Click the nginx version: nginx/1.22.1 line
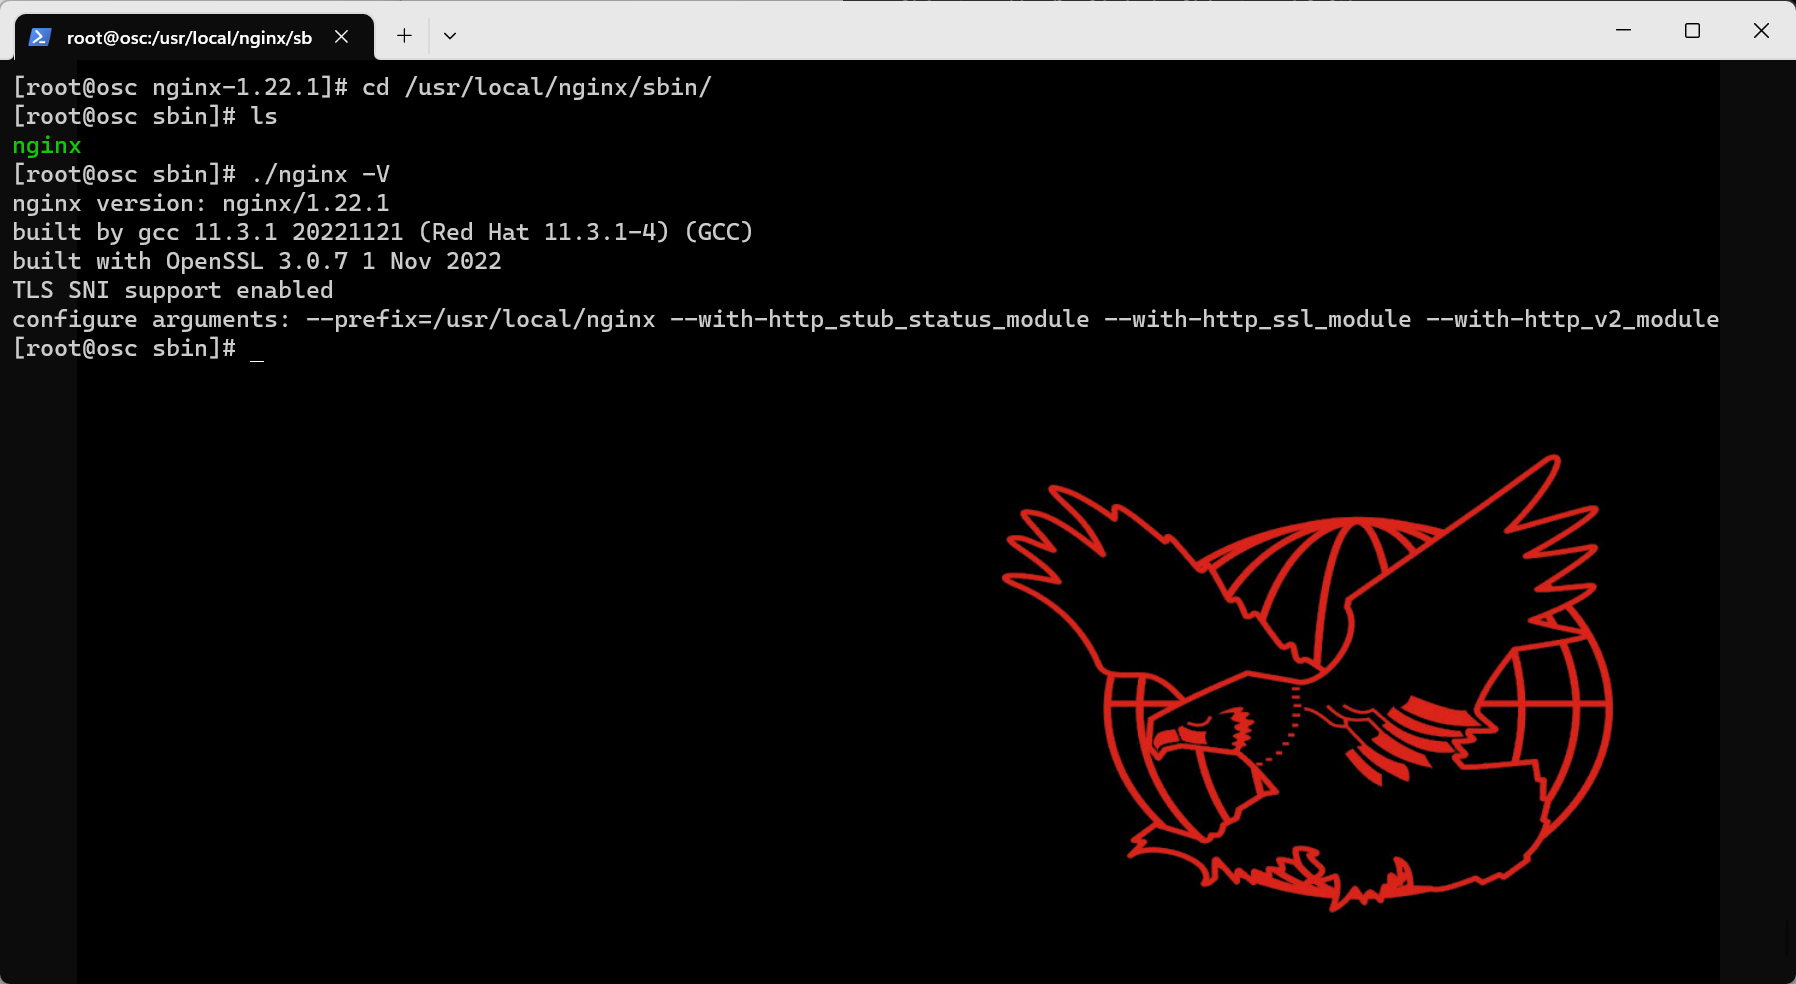 click(x=201, y=203)
